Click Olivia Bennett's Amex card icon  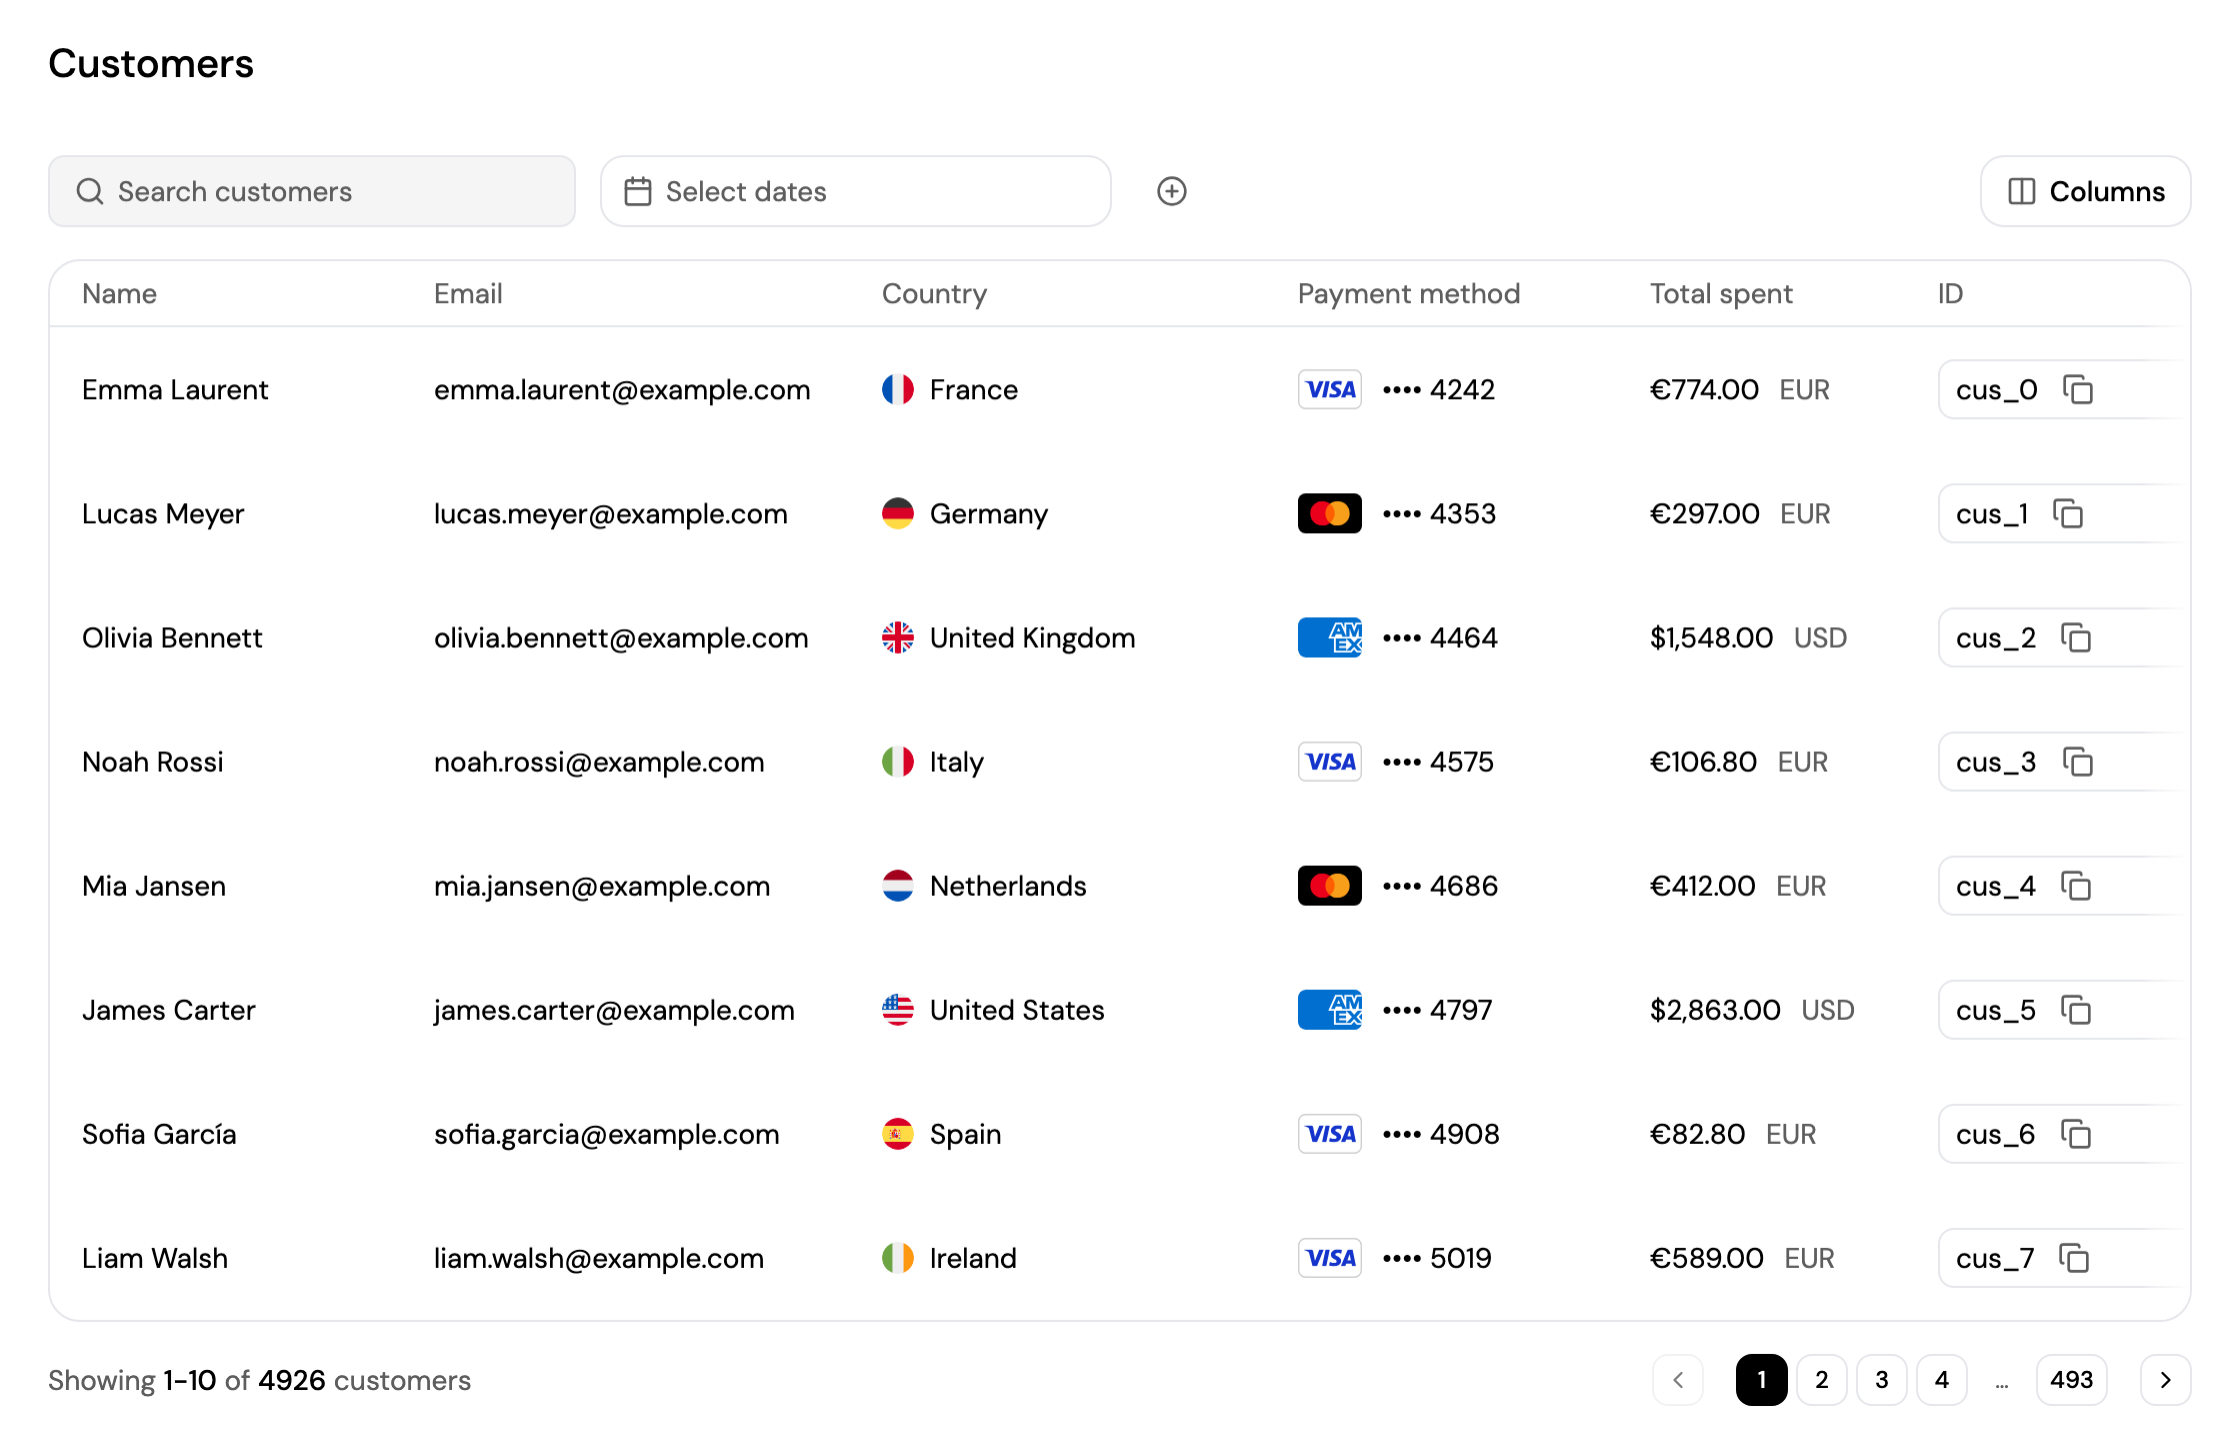click(1330, 638)
